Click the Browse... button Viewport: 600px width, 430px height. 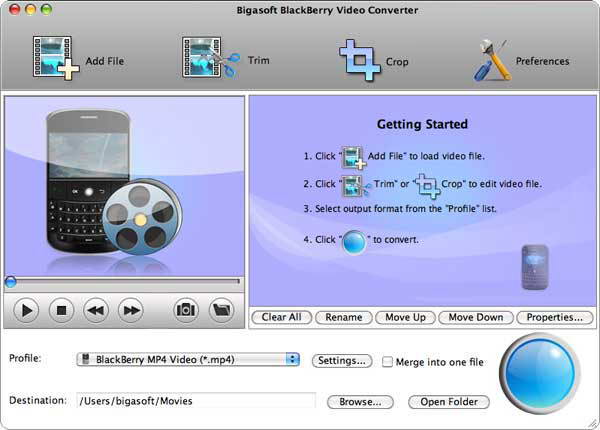(360, 402)
